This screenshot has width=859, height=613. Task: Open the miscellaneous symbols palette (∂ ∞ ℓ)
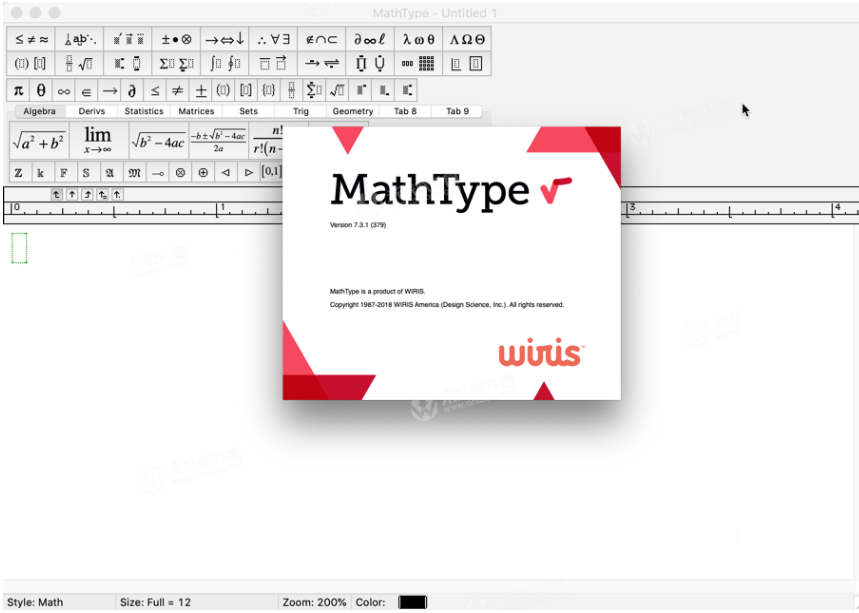click(x=369, y=39)
